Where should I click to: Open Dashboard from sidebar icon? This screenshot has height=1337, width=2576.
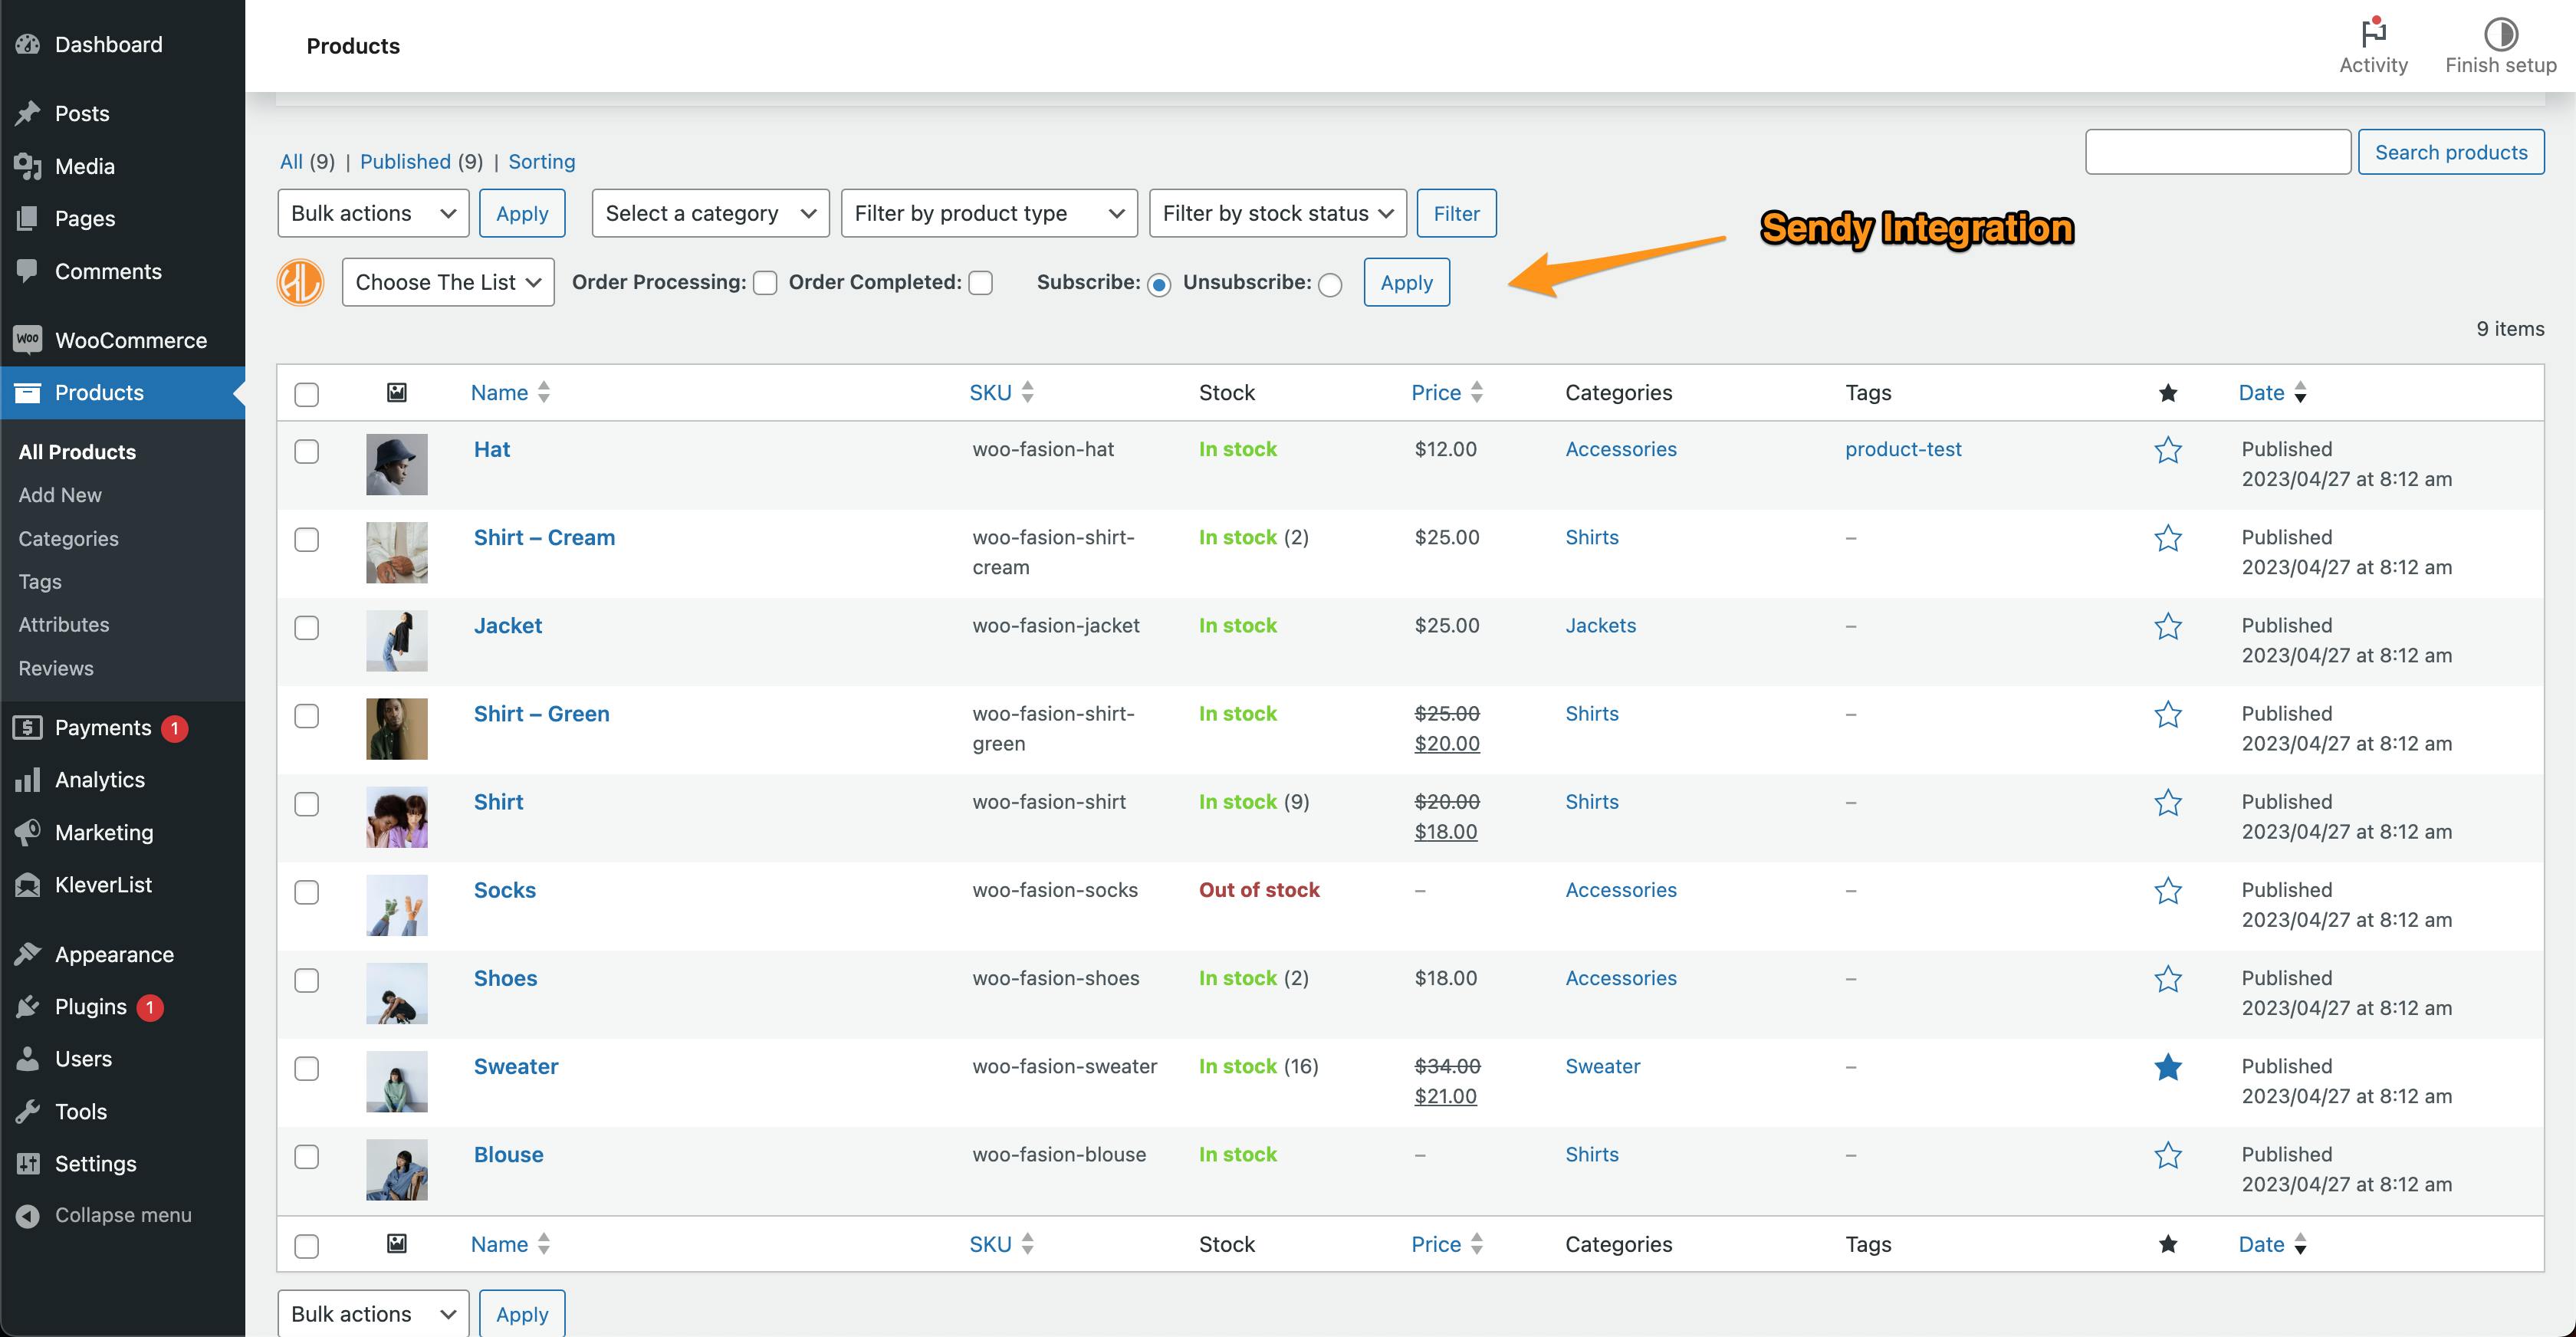(28, 44)
